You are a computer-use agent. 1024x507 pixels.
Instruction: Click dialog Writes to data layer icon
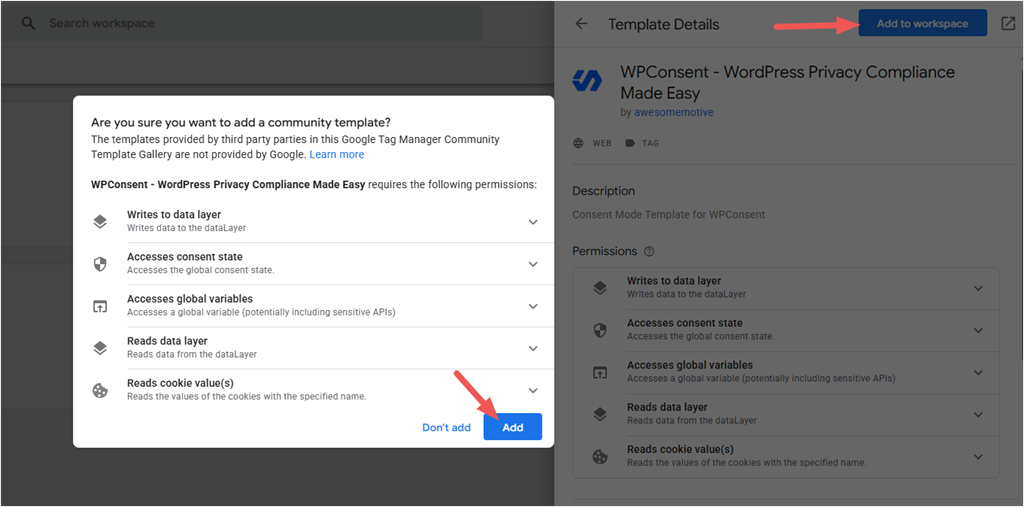[x=100, y=222]
